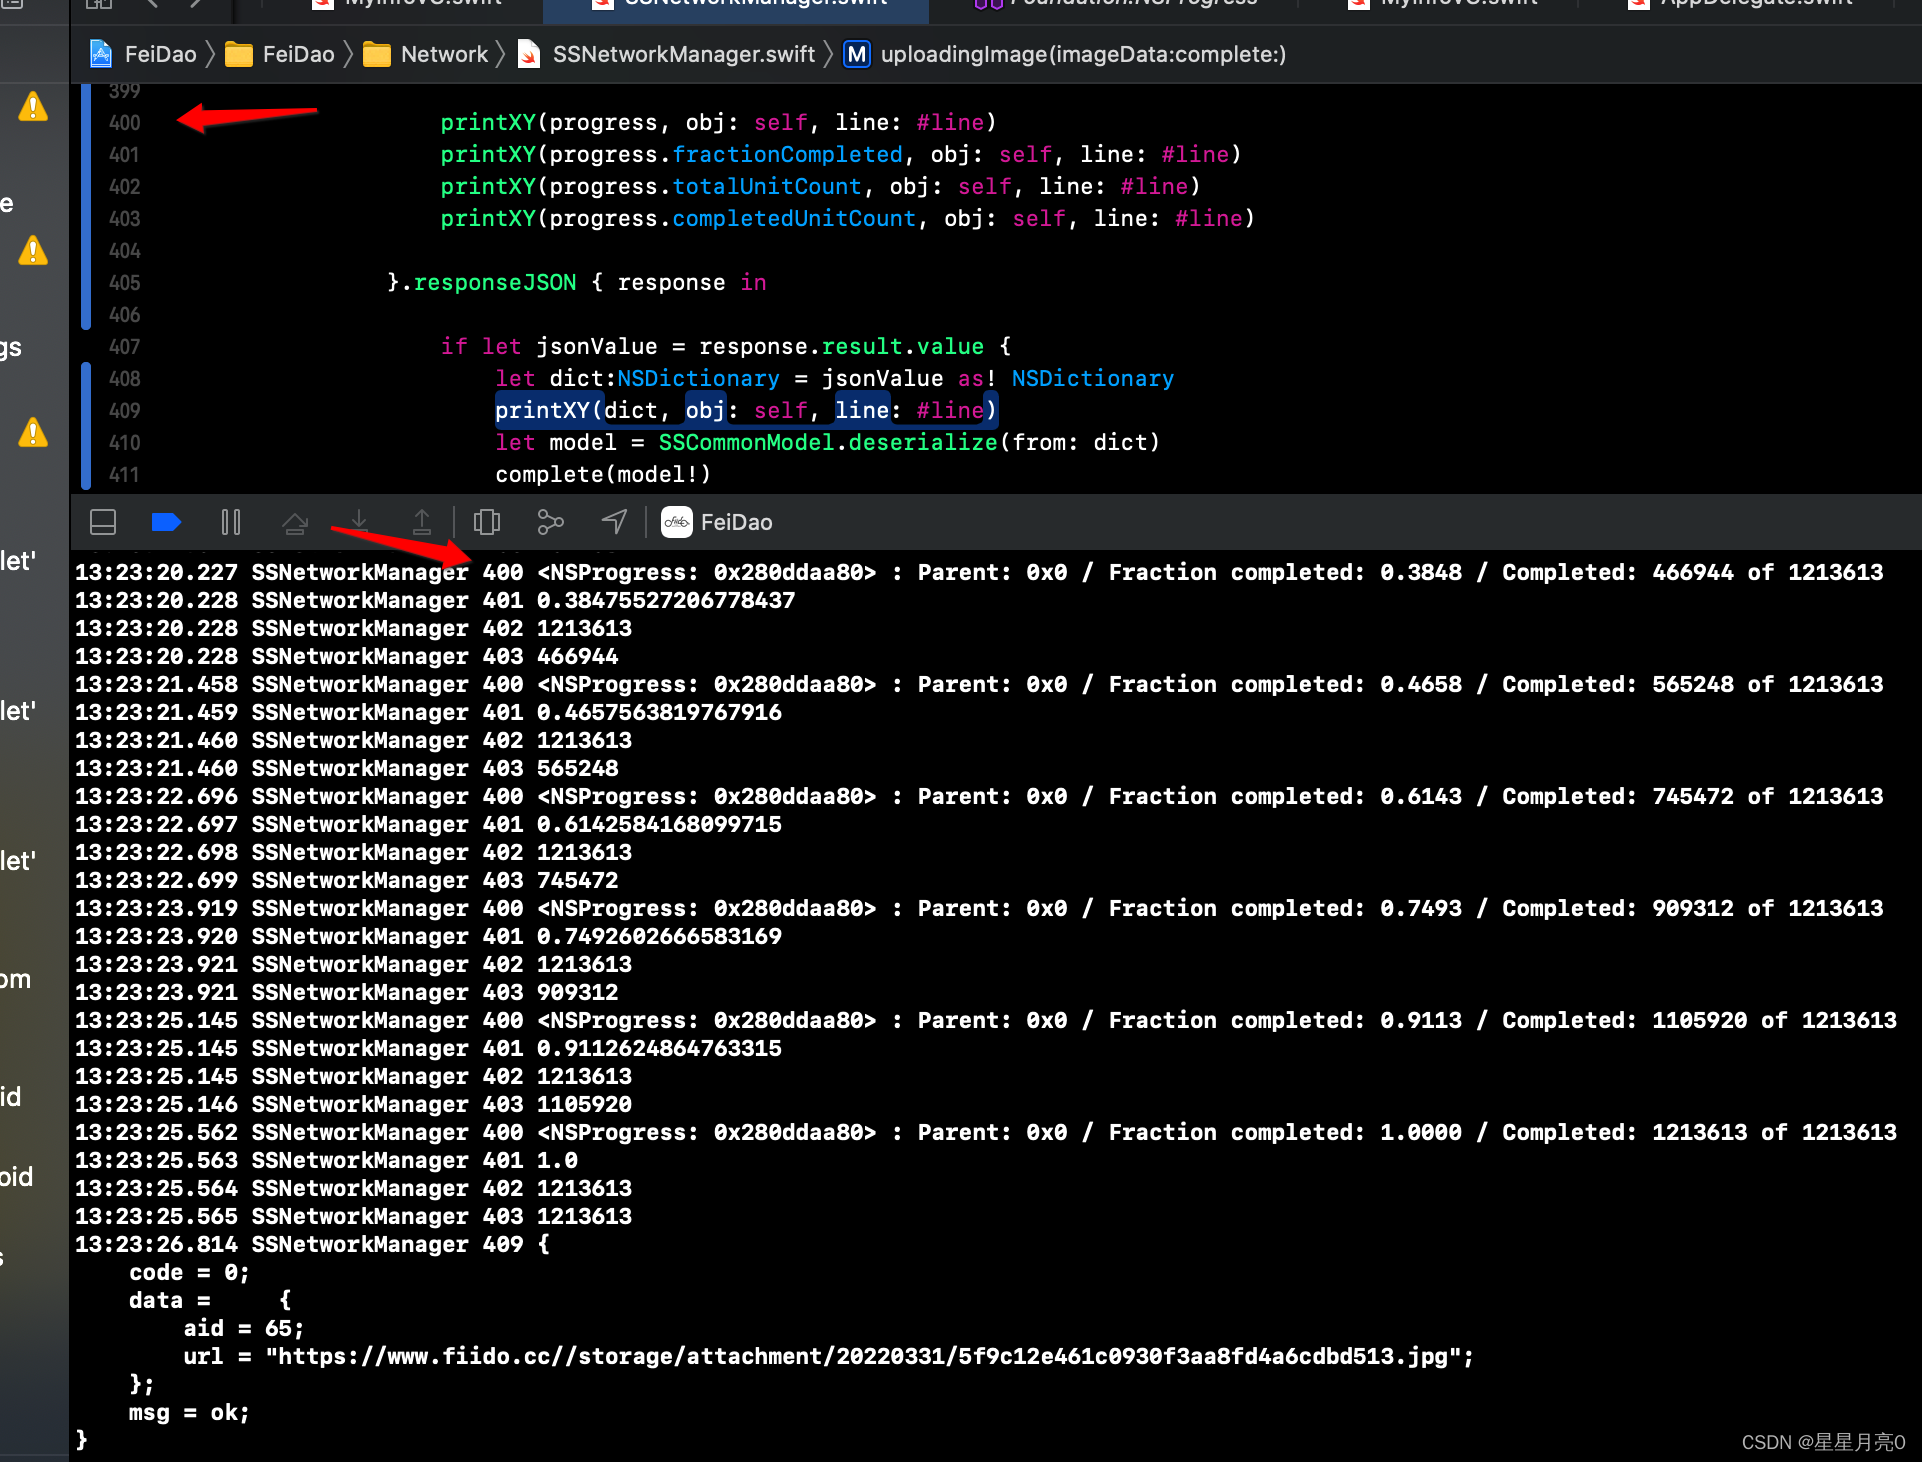The height and width of the screenshot is (1462, 1922).
Task: Click the step into debug button
Action: tap(359, 522)
